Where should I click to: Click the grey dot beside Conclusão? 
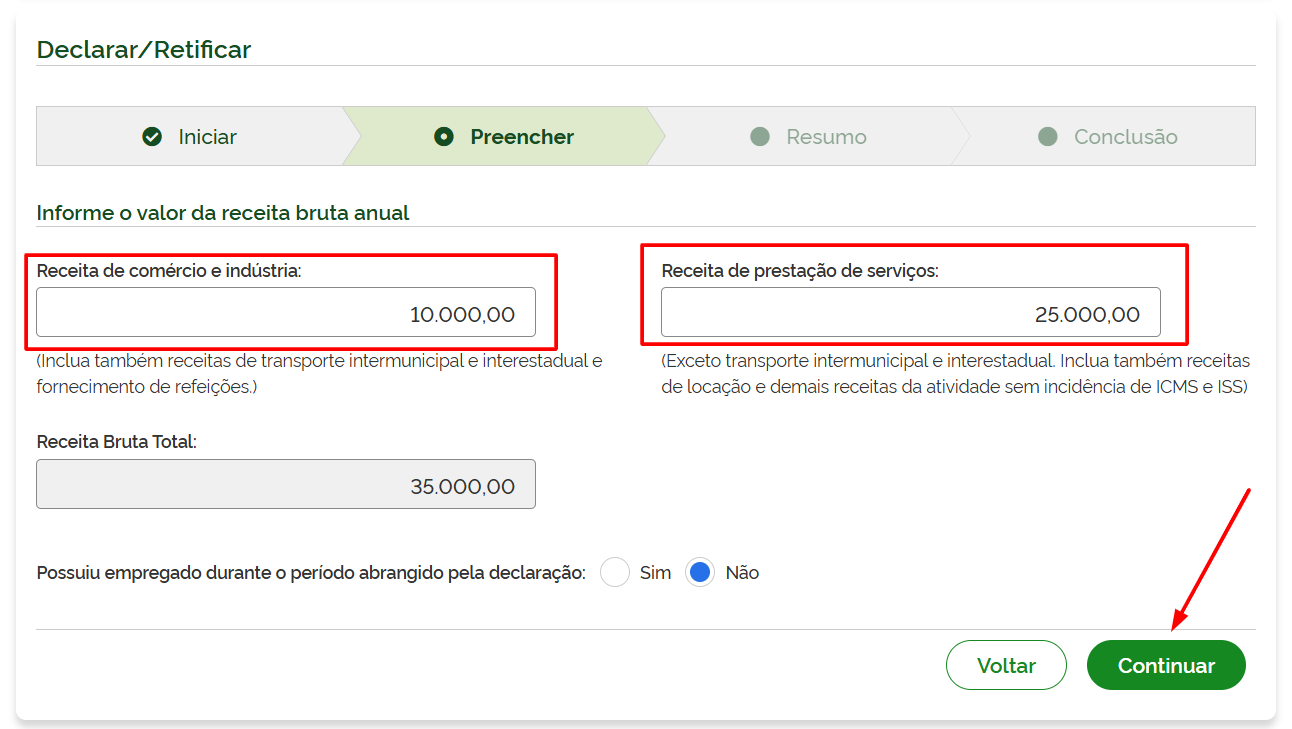[x=1048, y=137]
